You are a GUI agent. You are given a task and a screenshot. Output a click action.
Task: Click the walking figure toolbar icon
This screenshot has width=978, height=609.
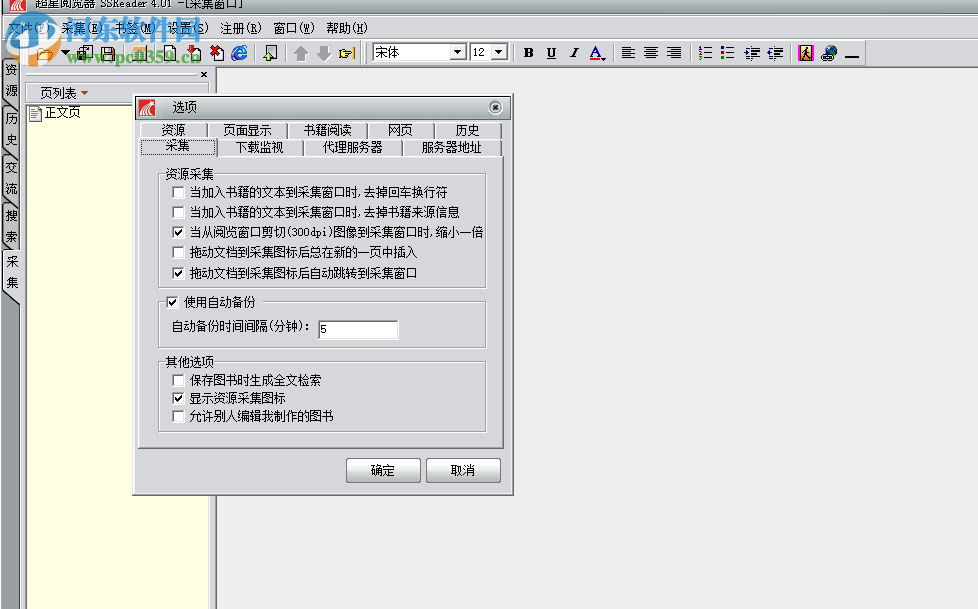pyautogui.click(x=806, y=53)
